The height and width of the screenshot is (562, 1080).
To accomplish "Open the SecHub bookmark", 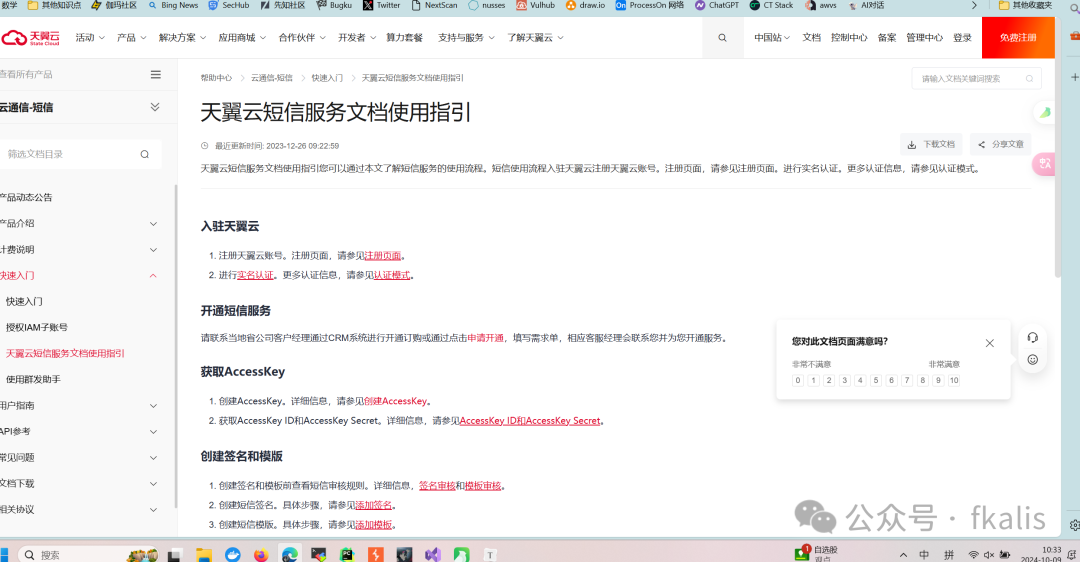I will pos(229,5).
